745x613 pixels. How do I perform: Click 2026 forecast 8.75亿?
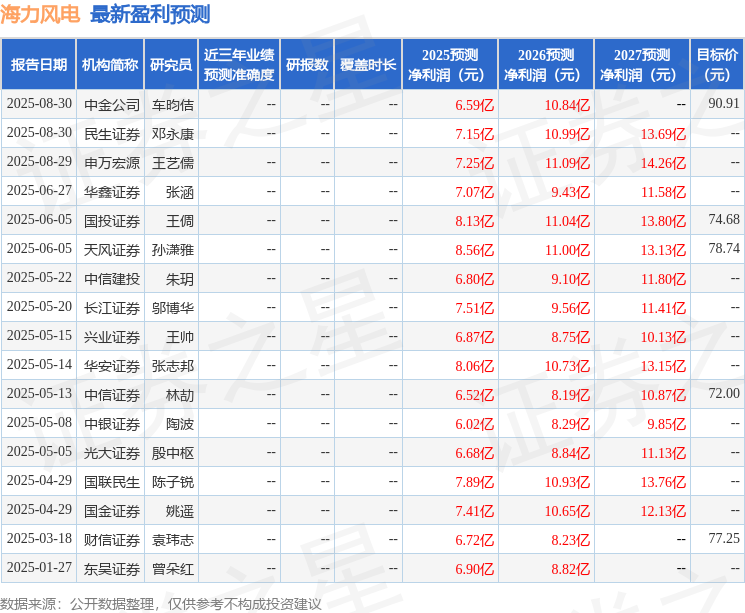coord(571,337)
